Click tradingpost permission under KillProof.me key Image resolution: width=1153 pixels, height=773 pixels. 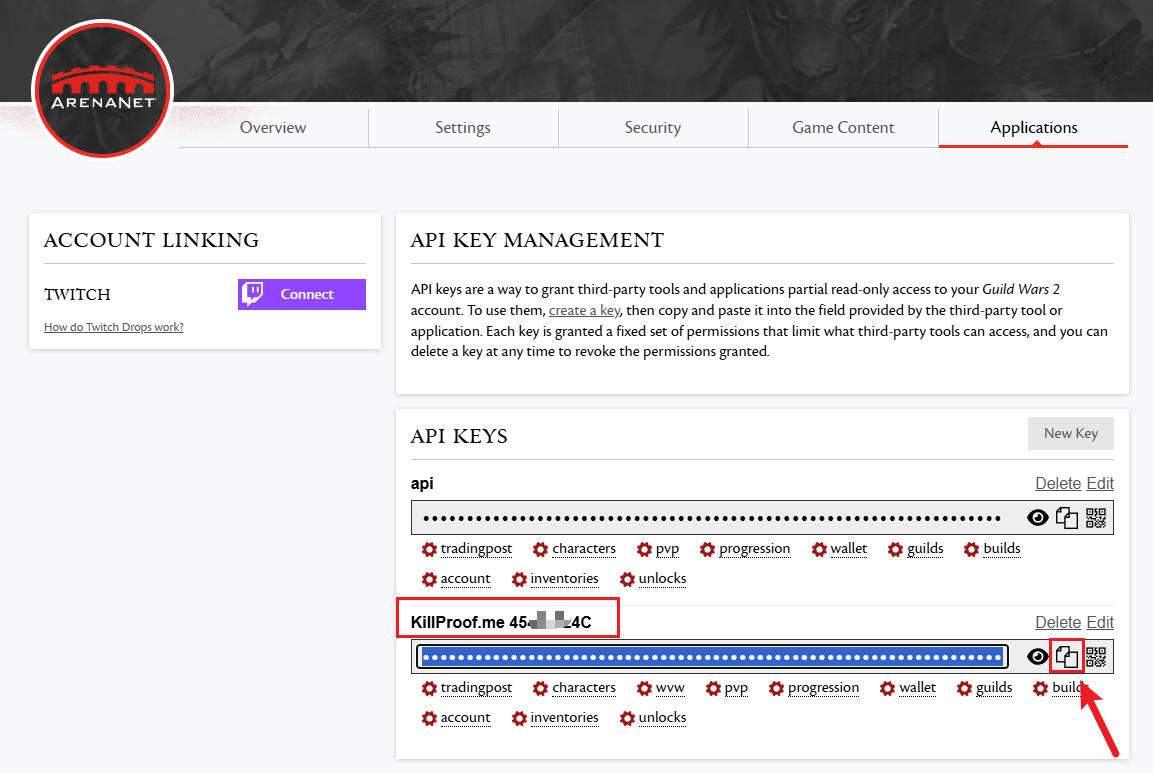[x=467, y=688]
